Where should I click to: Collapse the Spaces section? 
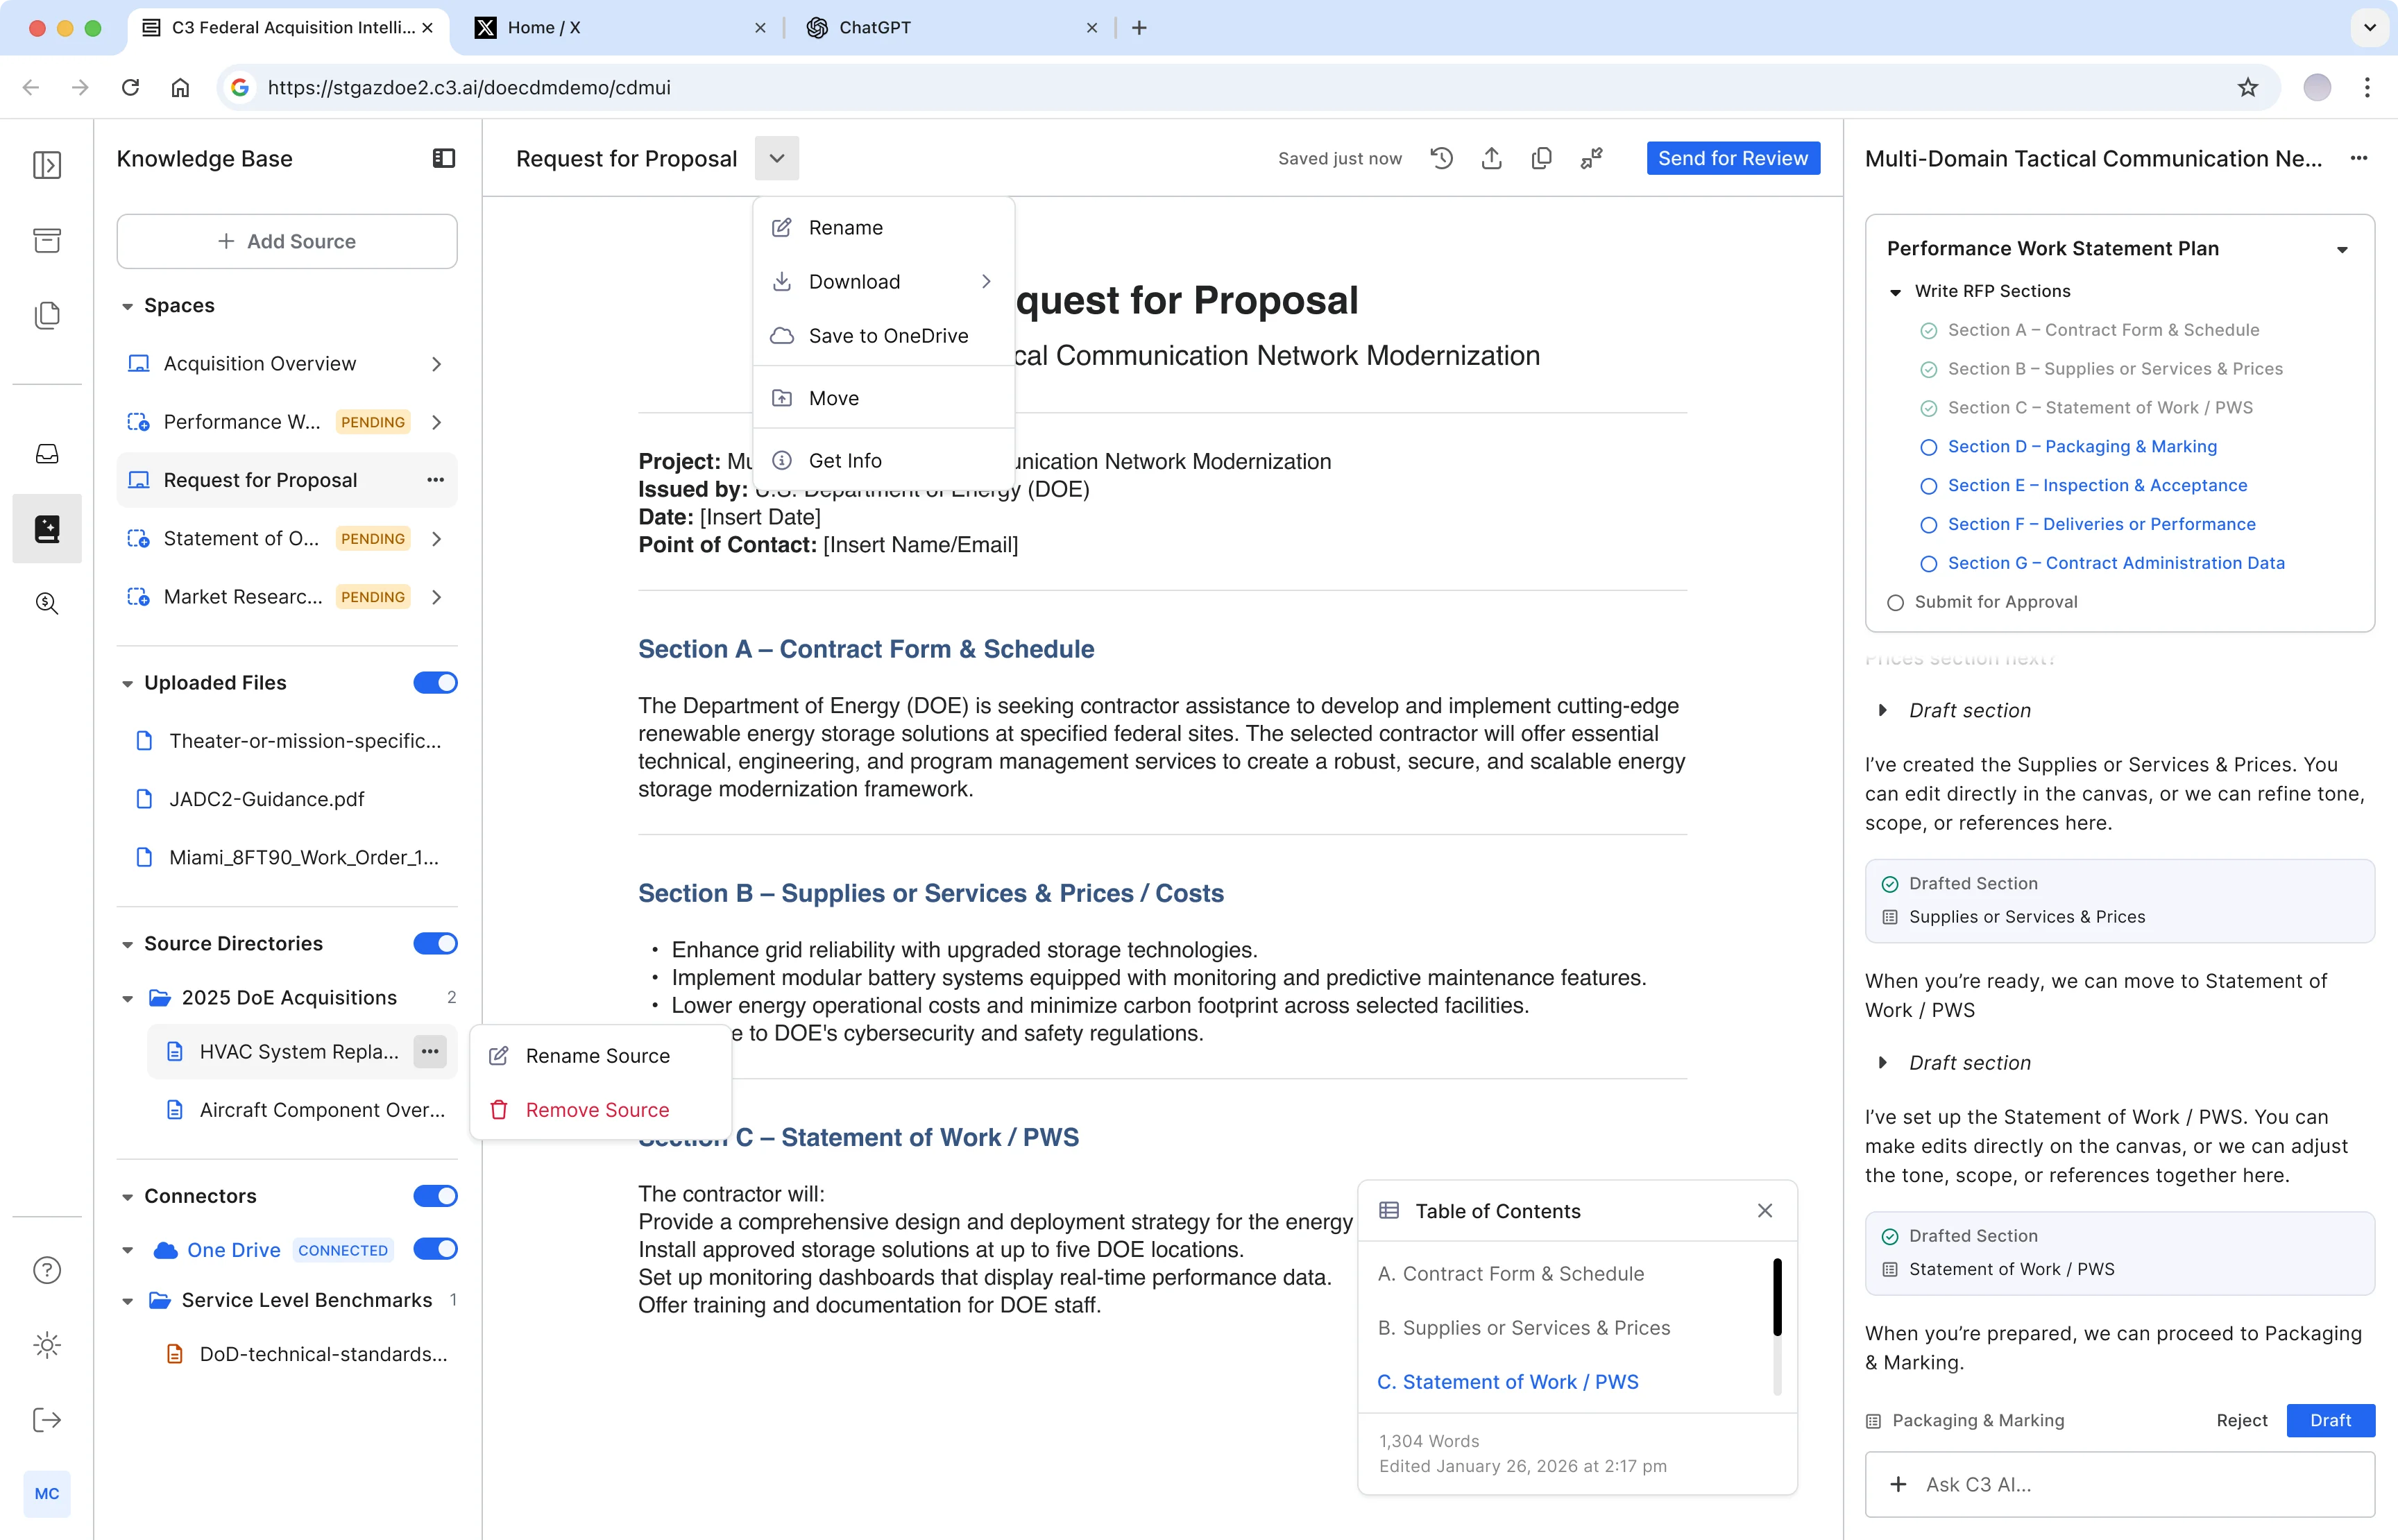(x=127, y=306)
